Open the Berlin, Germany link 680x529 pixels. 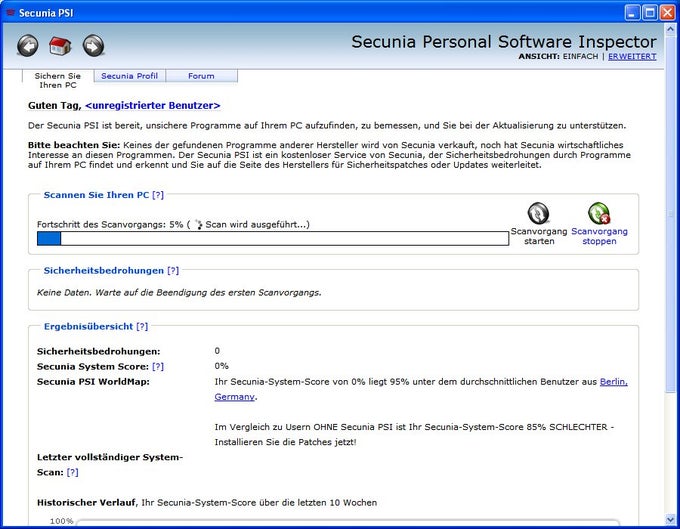pos(613,382)
